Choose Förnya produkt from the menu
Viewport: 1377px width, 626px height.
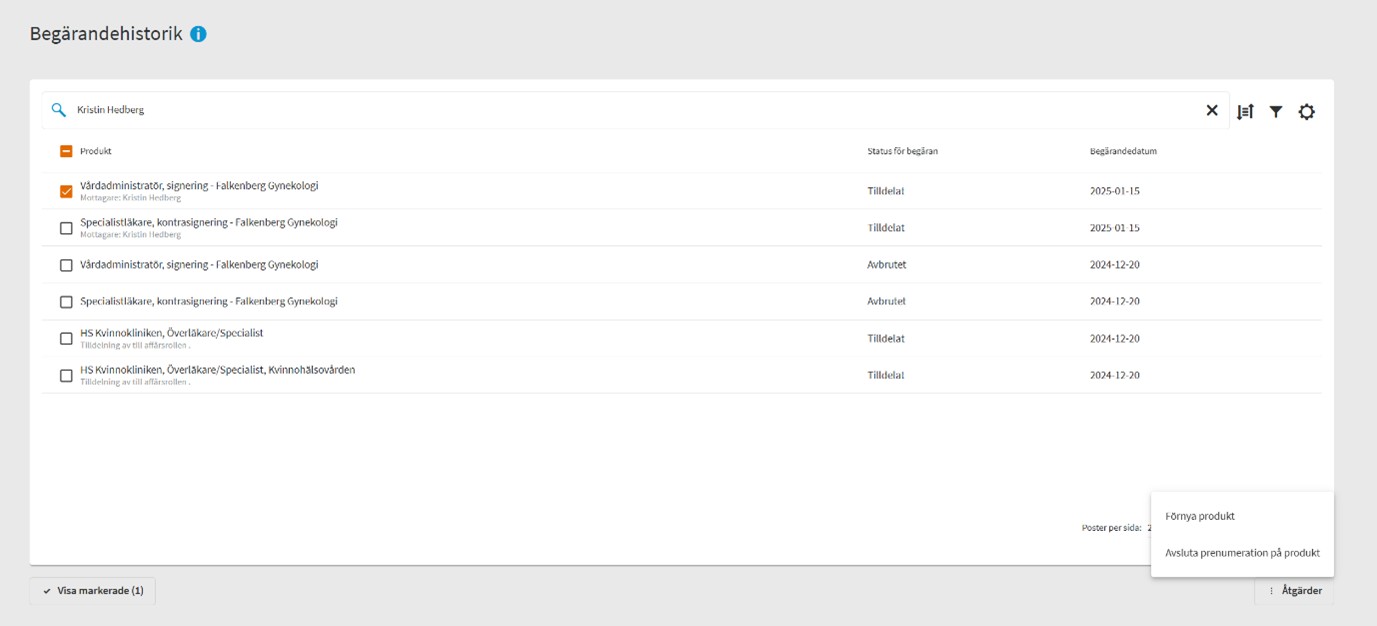click(1200, 516)
